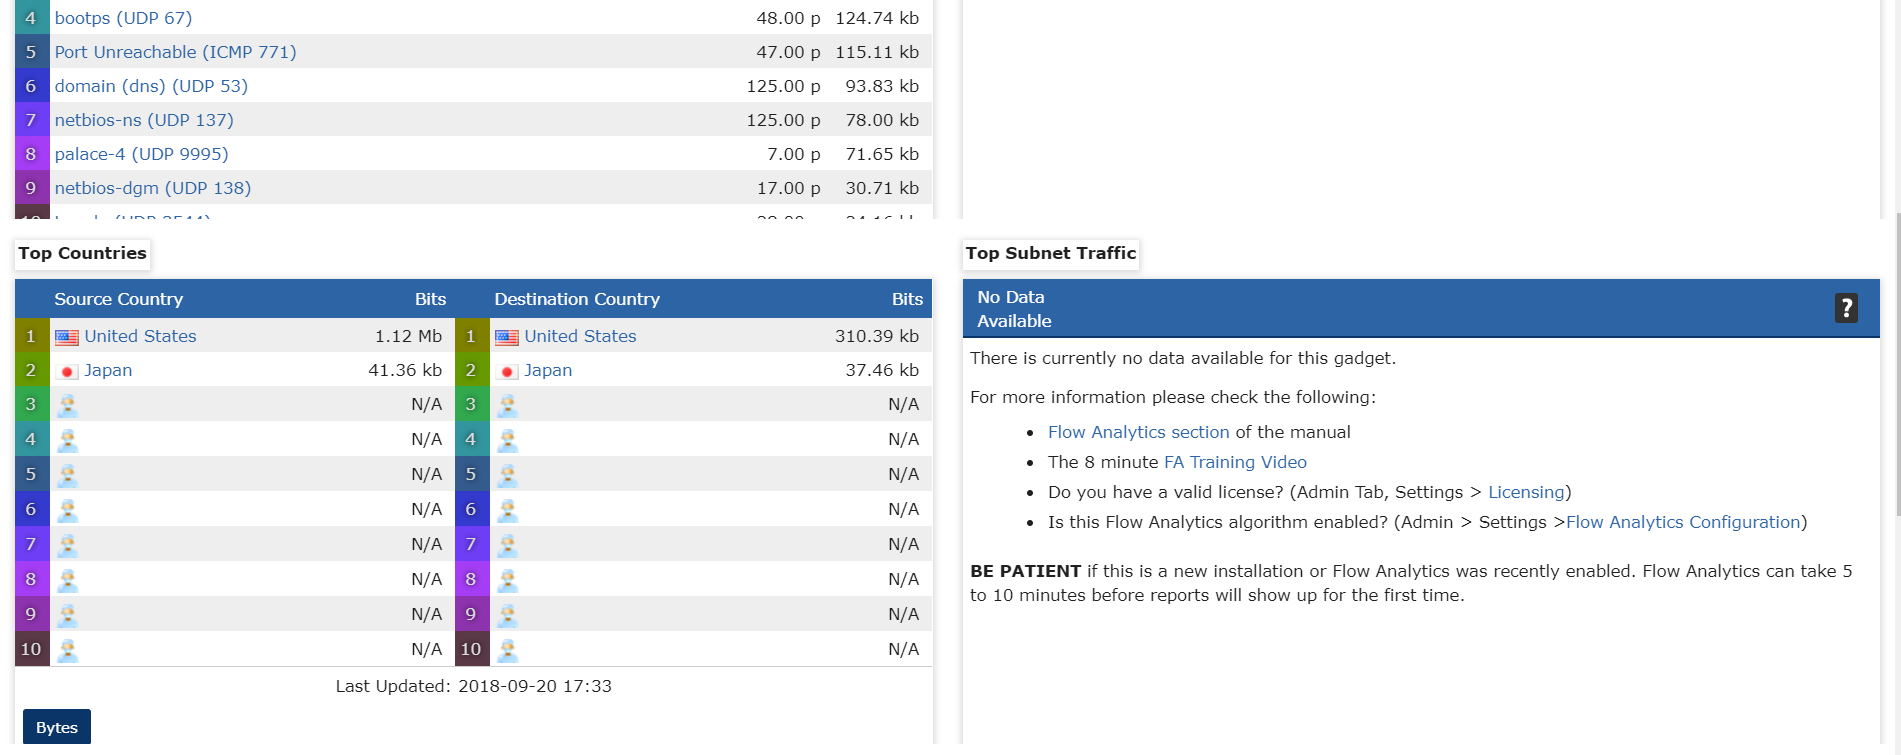Click unknown country icon in source row 7
The width and height of the screenshot is (1901, 755).
(67, 545)
